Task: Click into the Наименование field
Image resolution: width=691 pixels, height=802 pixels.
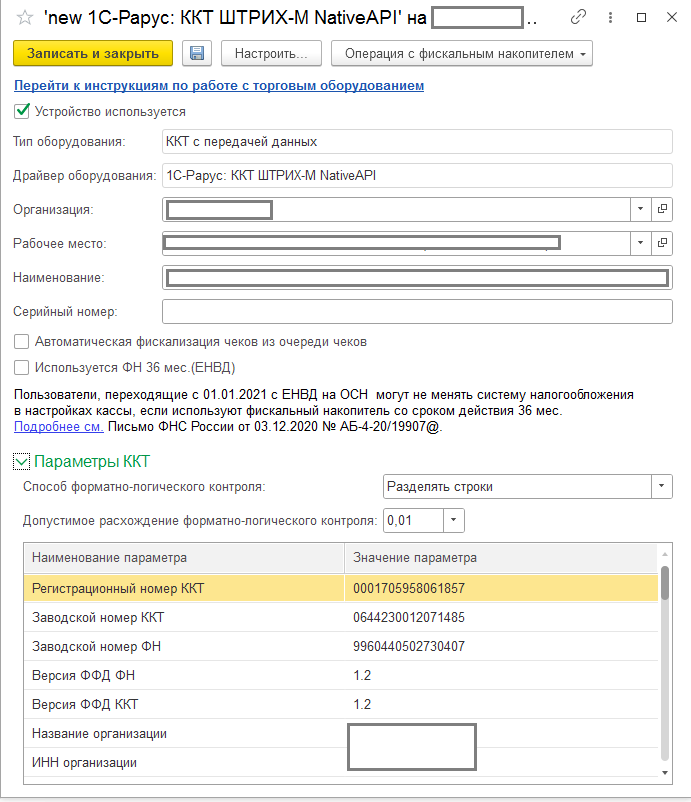Action: click(x=417, y=278)
